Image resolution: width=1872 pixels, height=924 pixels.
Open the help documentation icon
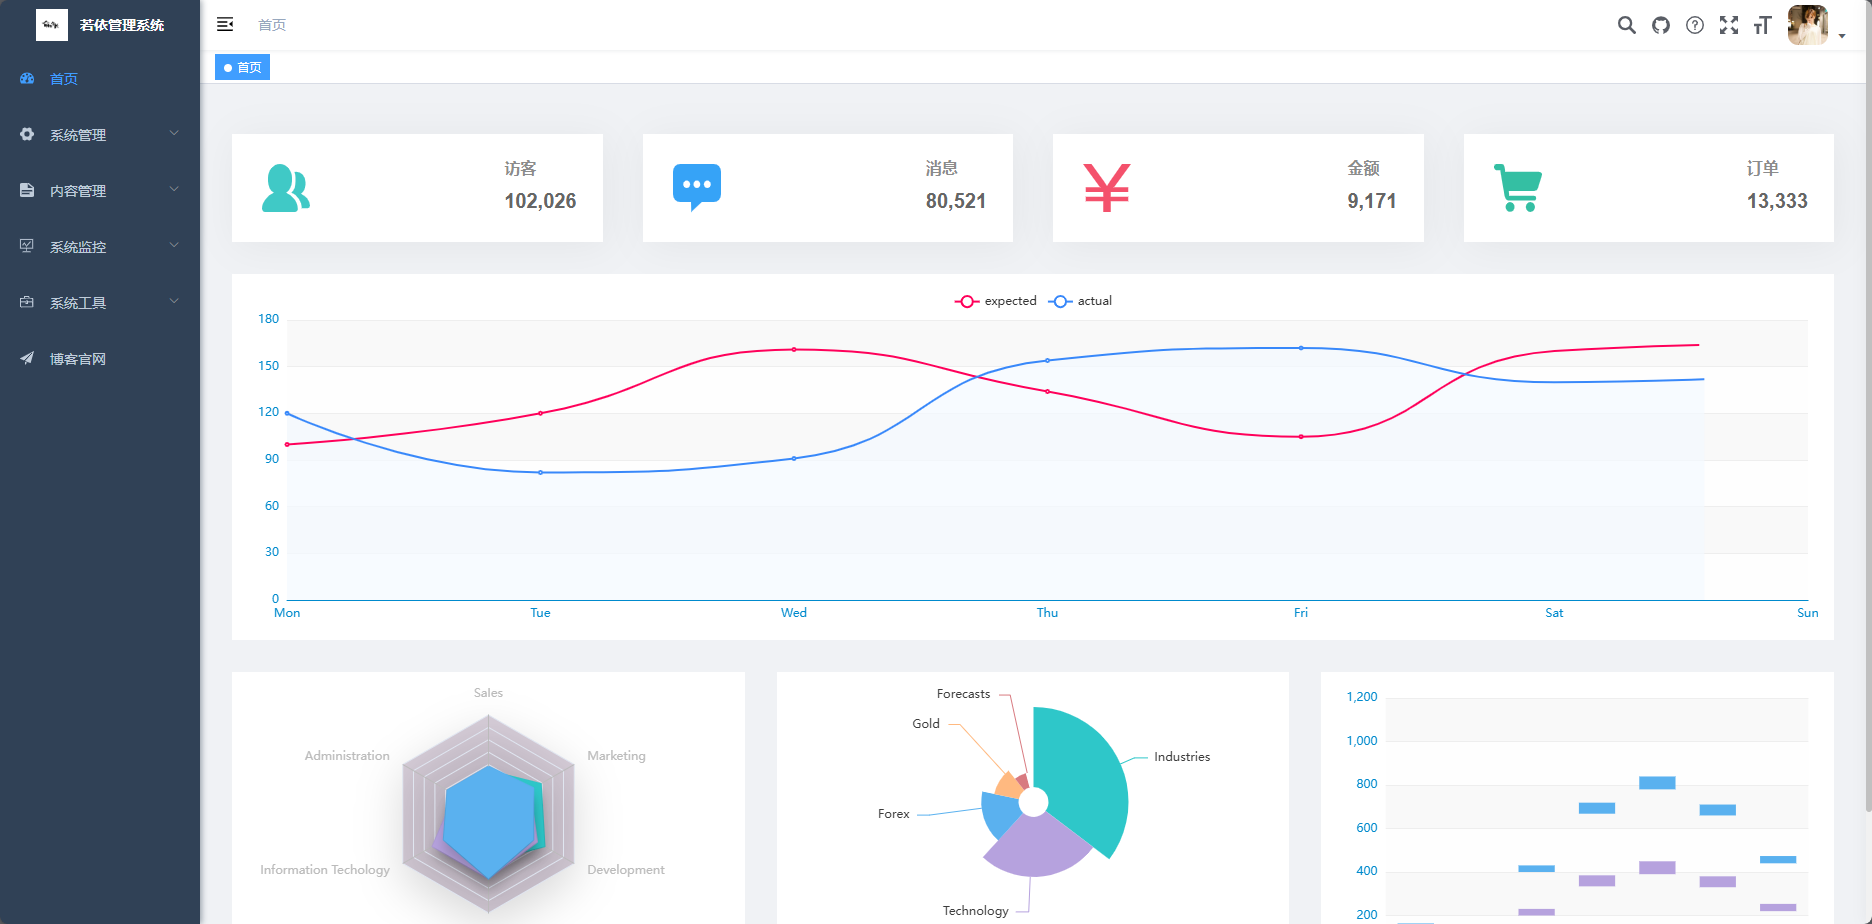click(x=1695, y=25)
